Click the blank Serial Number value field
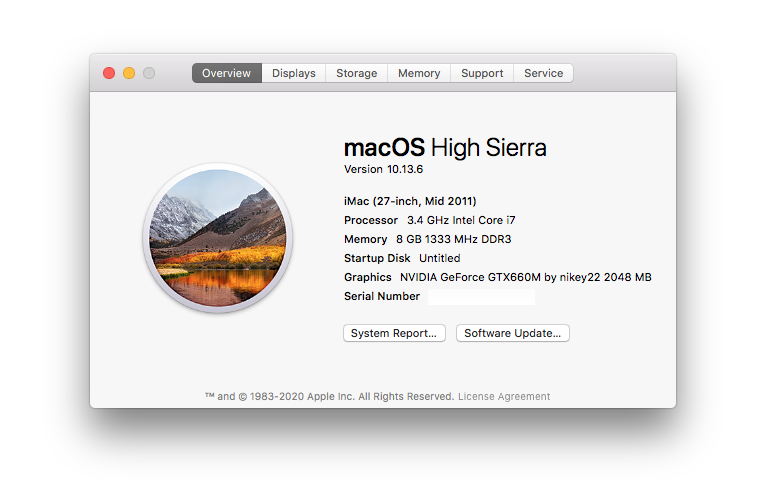 [x=481, y=297]
